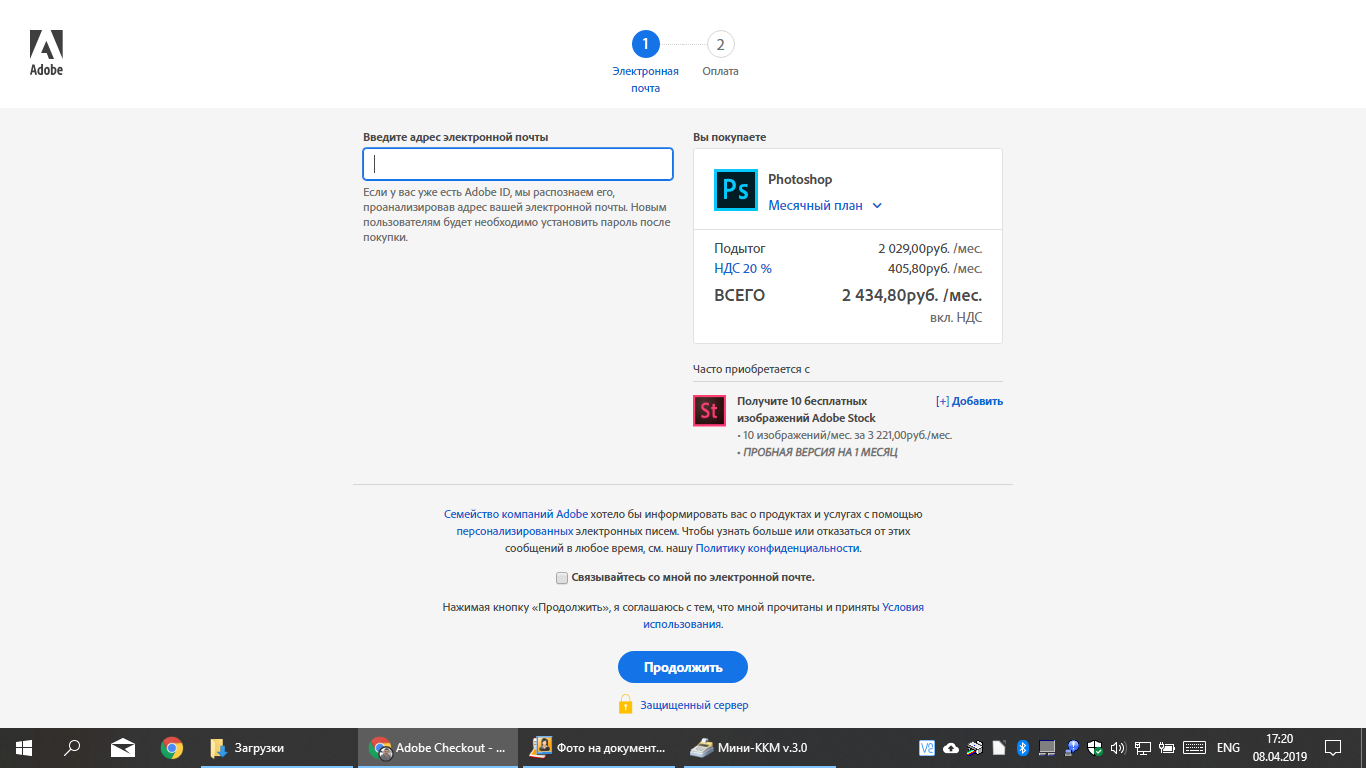Screen dimensions: 1366x768
Task: Focus the email address input field
Action: pyautogui.click(x=518, y=164)
